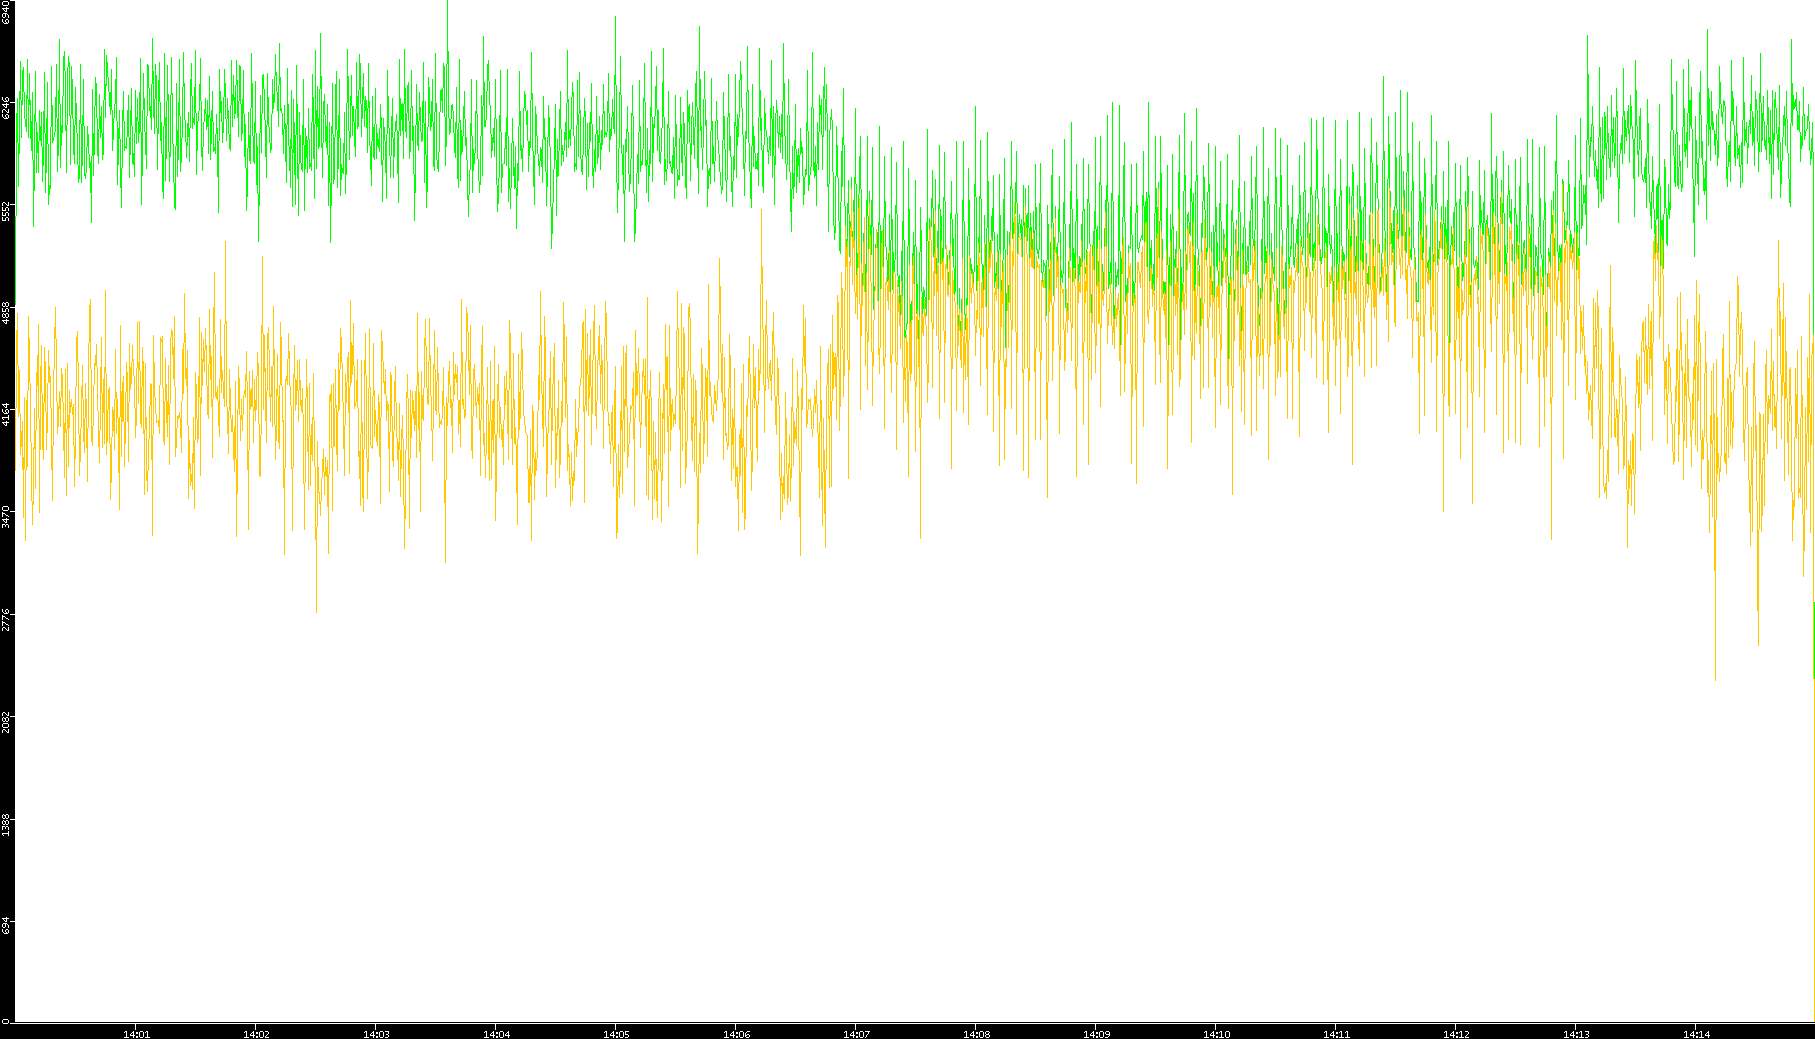Select the 14:07 tick on time axis
This screenshot has width=1815, height=1039.
(856, 1033)
